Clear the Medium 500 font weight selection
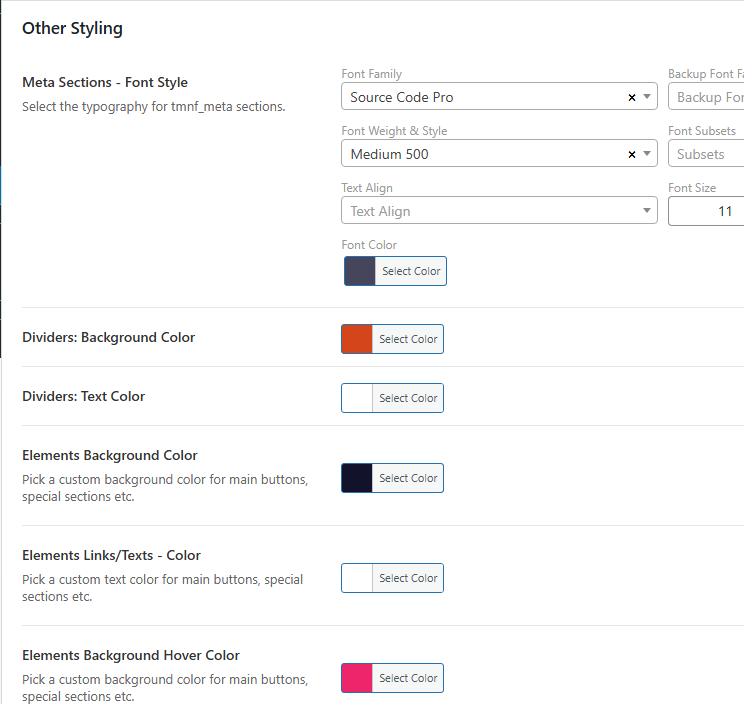The image size is (744, 704). point(631,155)
